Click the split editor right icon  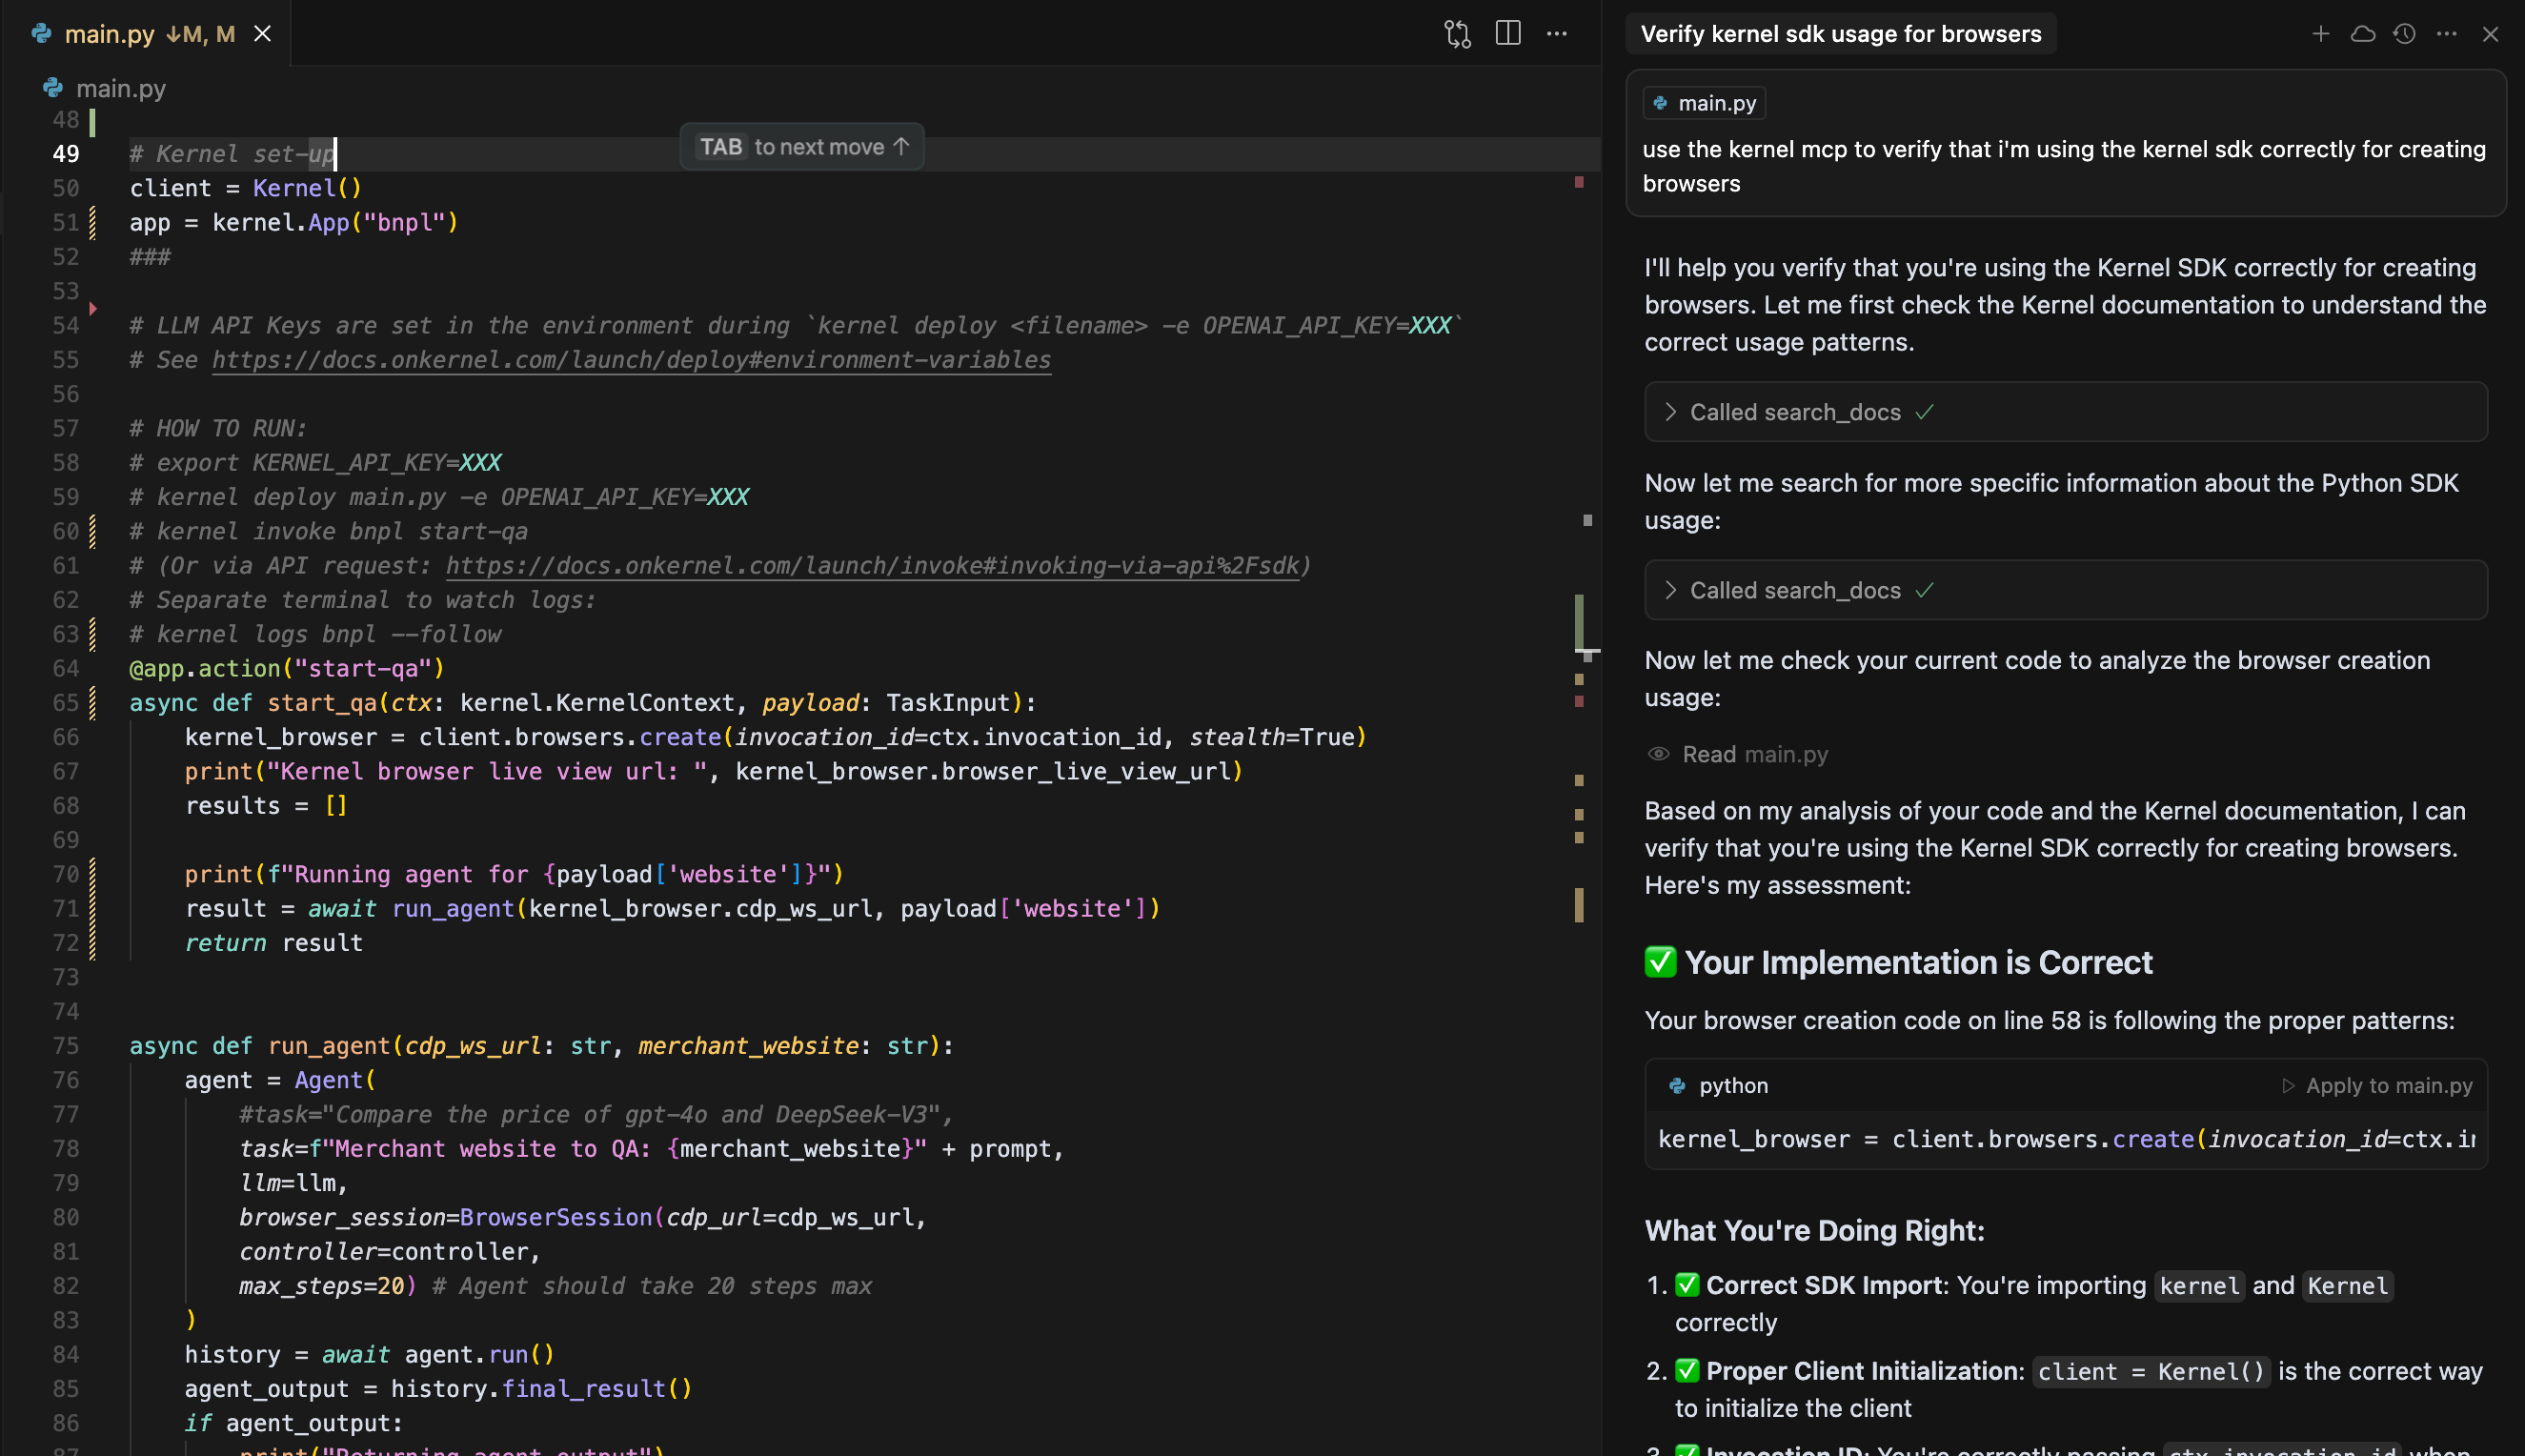point(1507,34)
